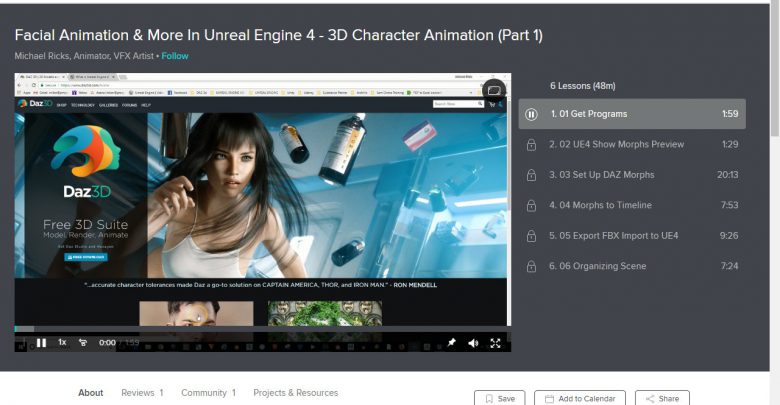Switch to the Community tab
Screen dimensions: 780x405
tap(208, 393)
